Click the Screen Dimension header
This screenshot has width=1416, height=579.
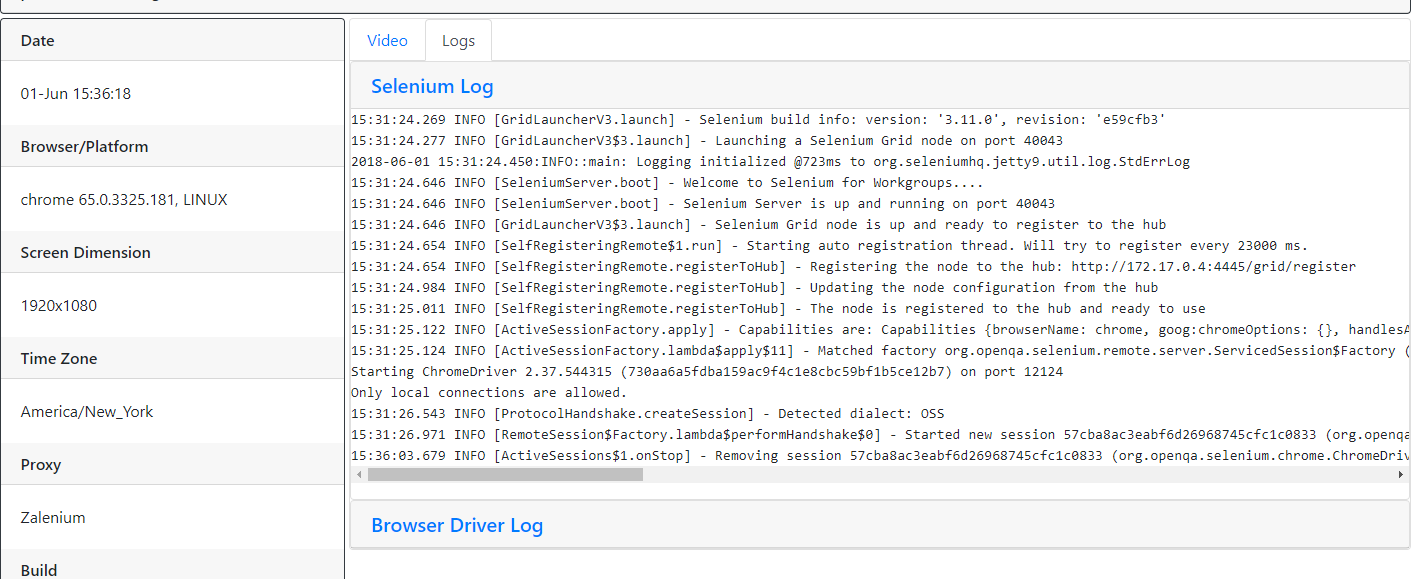(85, 252)
